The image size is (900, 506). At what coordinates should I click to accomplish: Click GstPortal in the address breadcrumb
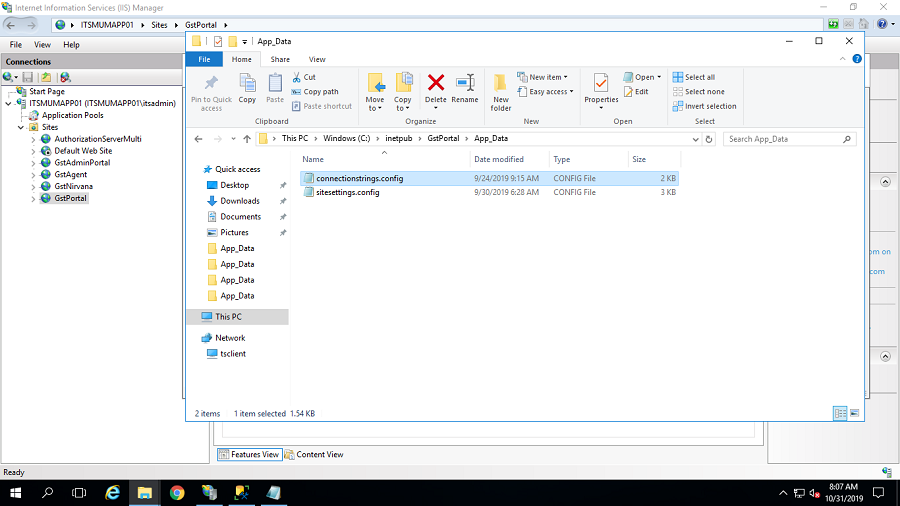443,138
